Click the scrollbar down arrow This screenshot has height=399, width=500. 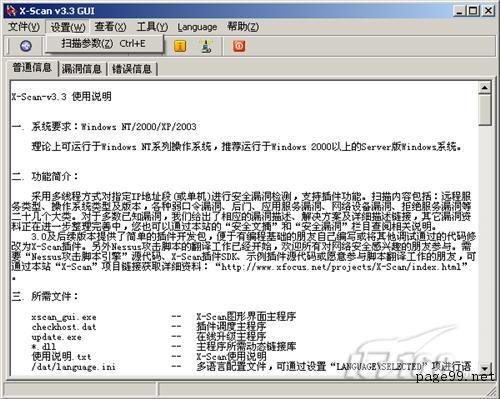pos(484,369)
